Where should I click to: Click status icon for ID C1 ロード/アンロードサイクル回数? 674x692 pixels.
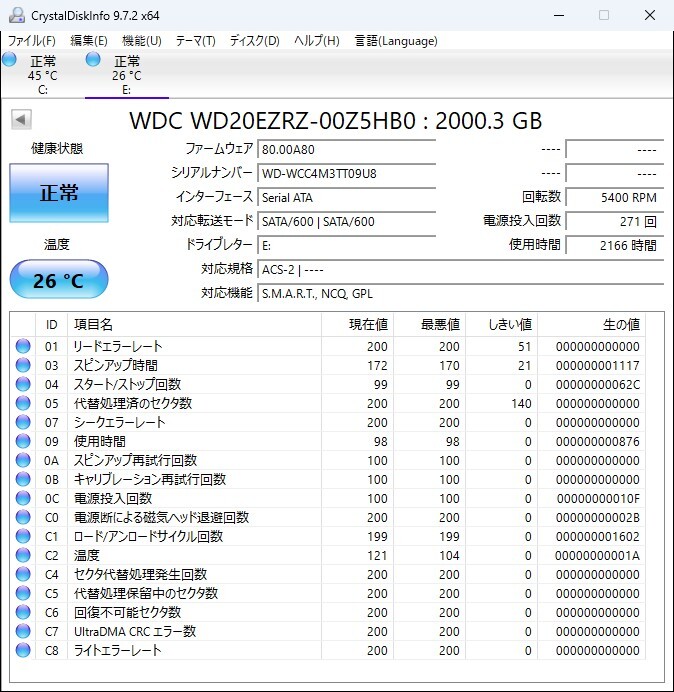[23, 536]
